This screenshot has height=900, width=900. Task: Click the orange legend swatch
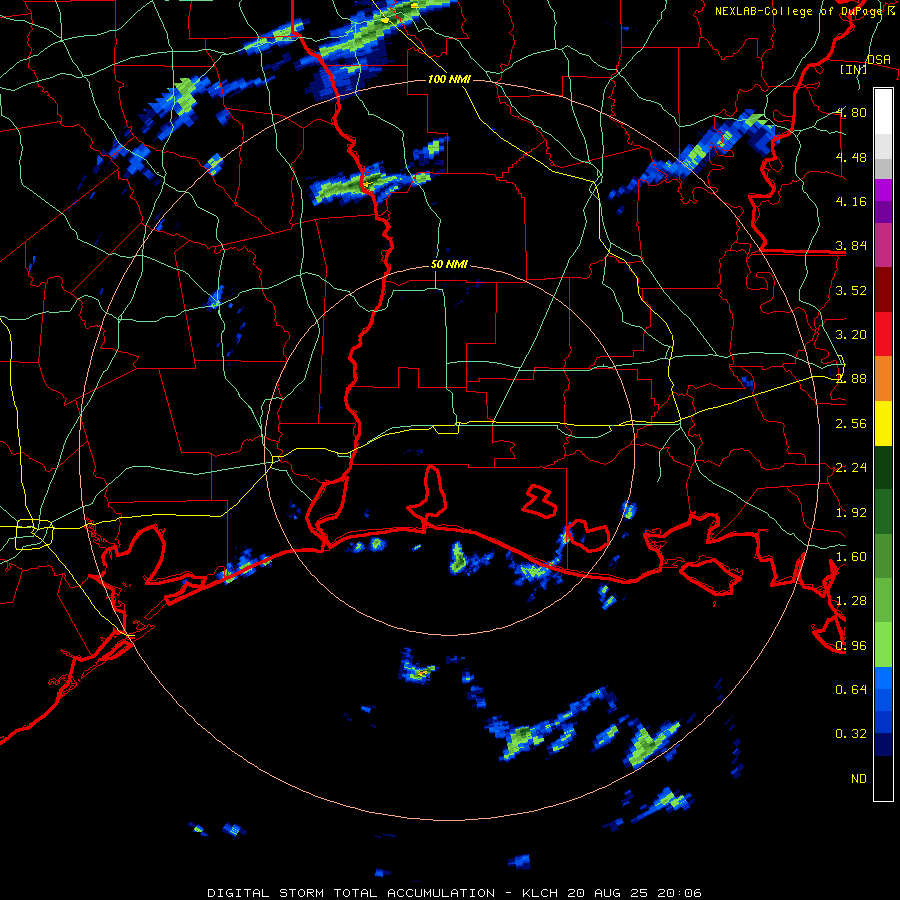(x=883, y=378)
